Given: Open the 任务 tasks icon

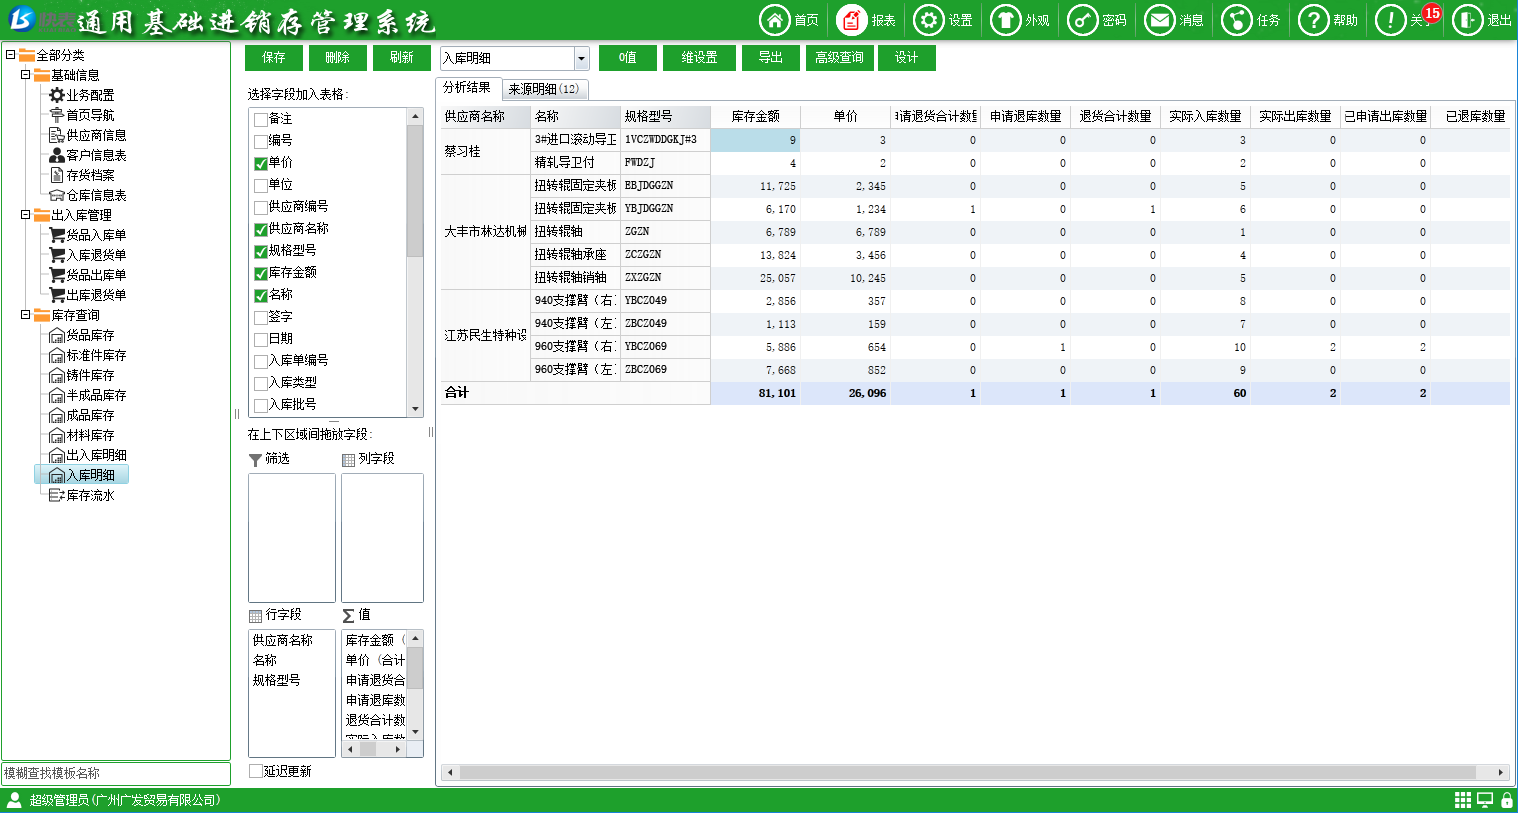Looking at the screenshot, I should point(1237,20).
